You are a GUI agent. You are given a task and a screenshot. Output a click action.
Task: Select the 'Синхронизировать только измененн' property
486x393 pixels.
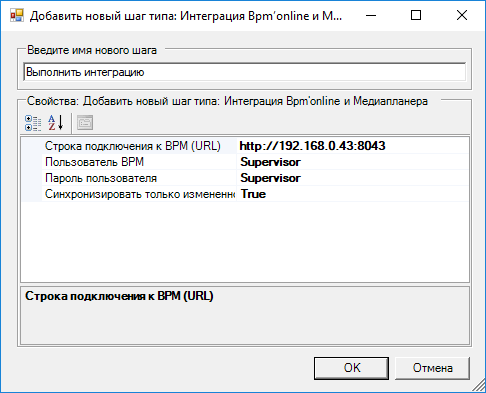pos(140,194)
